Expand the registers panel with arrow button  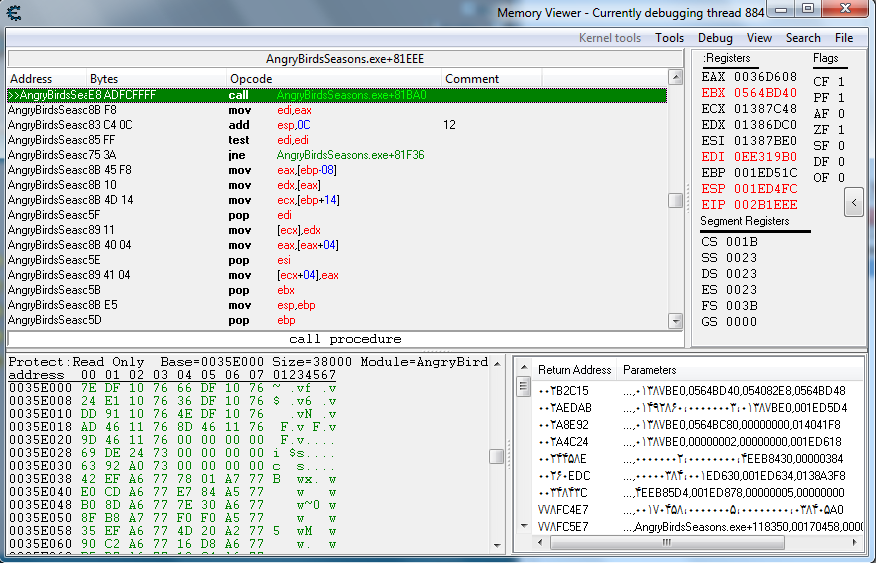coord(853,202)
